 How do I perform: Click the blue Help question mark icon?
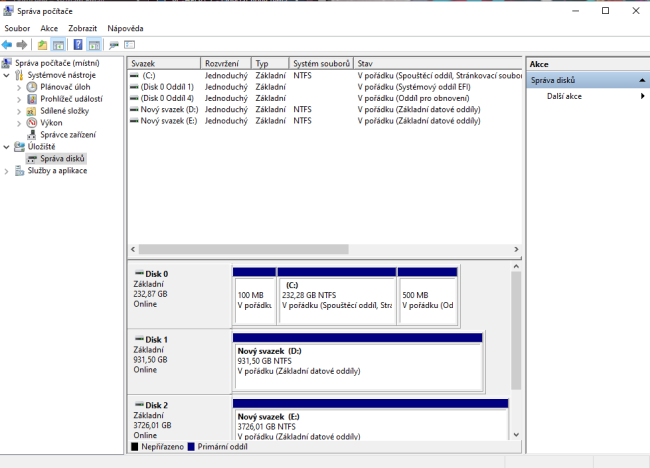[x=76, y=45]
